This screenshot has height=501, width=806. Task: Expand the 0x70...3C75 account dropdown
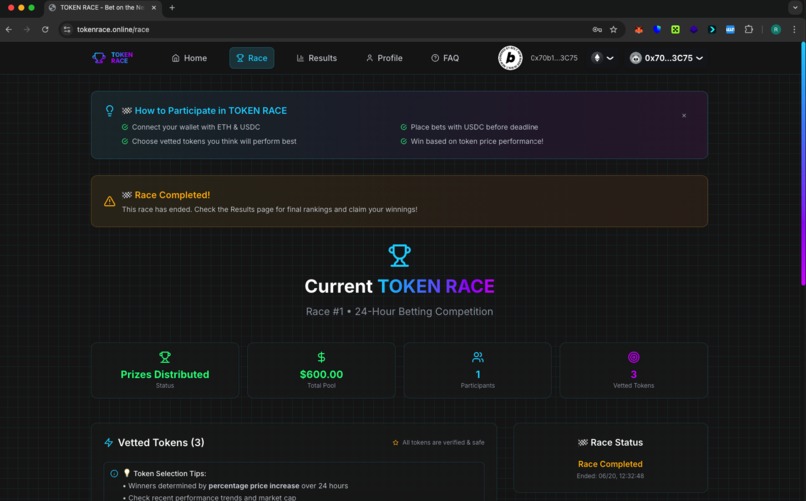[x=666, y=58]
